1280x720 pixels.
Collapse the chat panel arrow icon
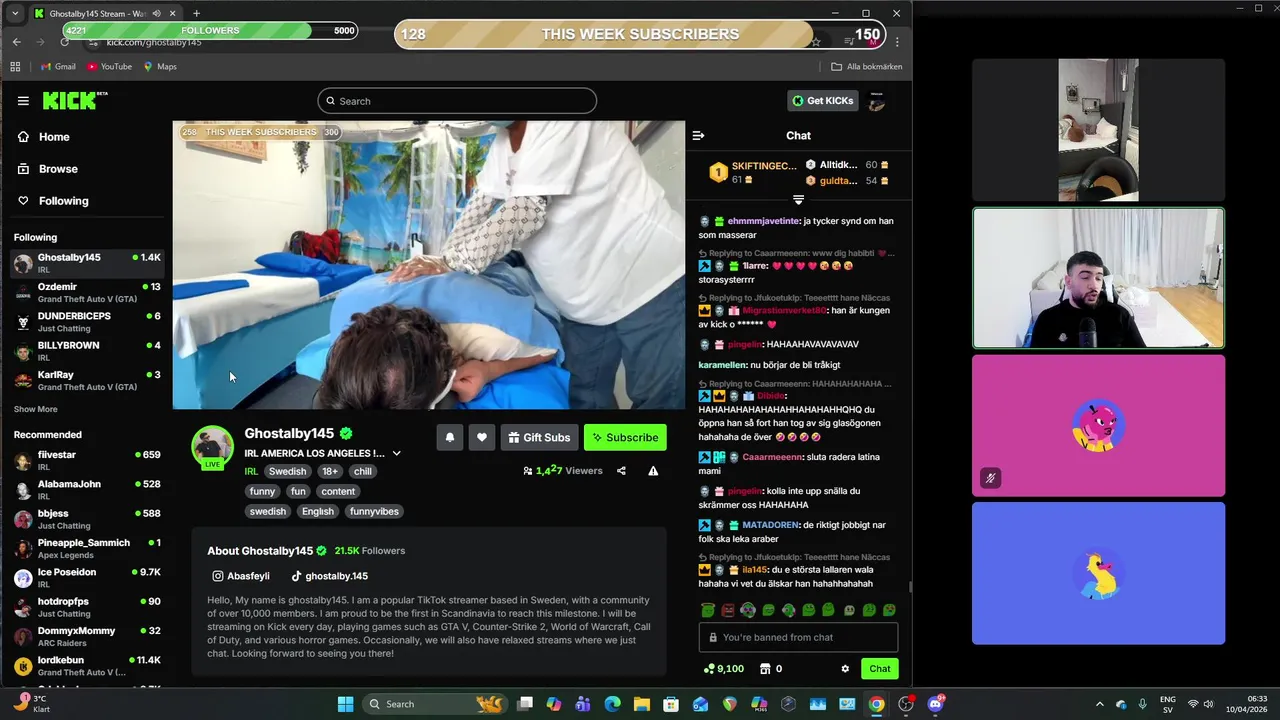pyautogui.click(x=698, y=135)
